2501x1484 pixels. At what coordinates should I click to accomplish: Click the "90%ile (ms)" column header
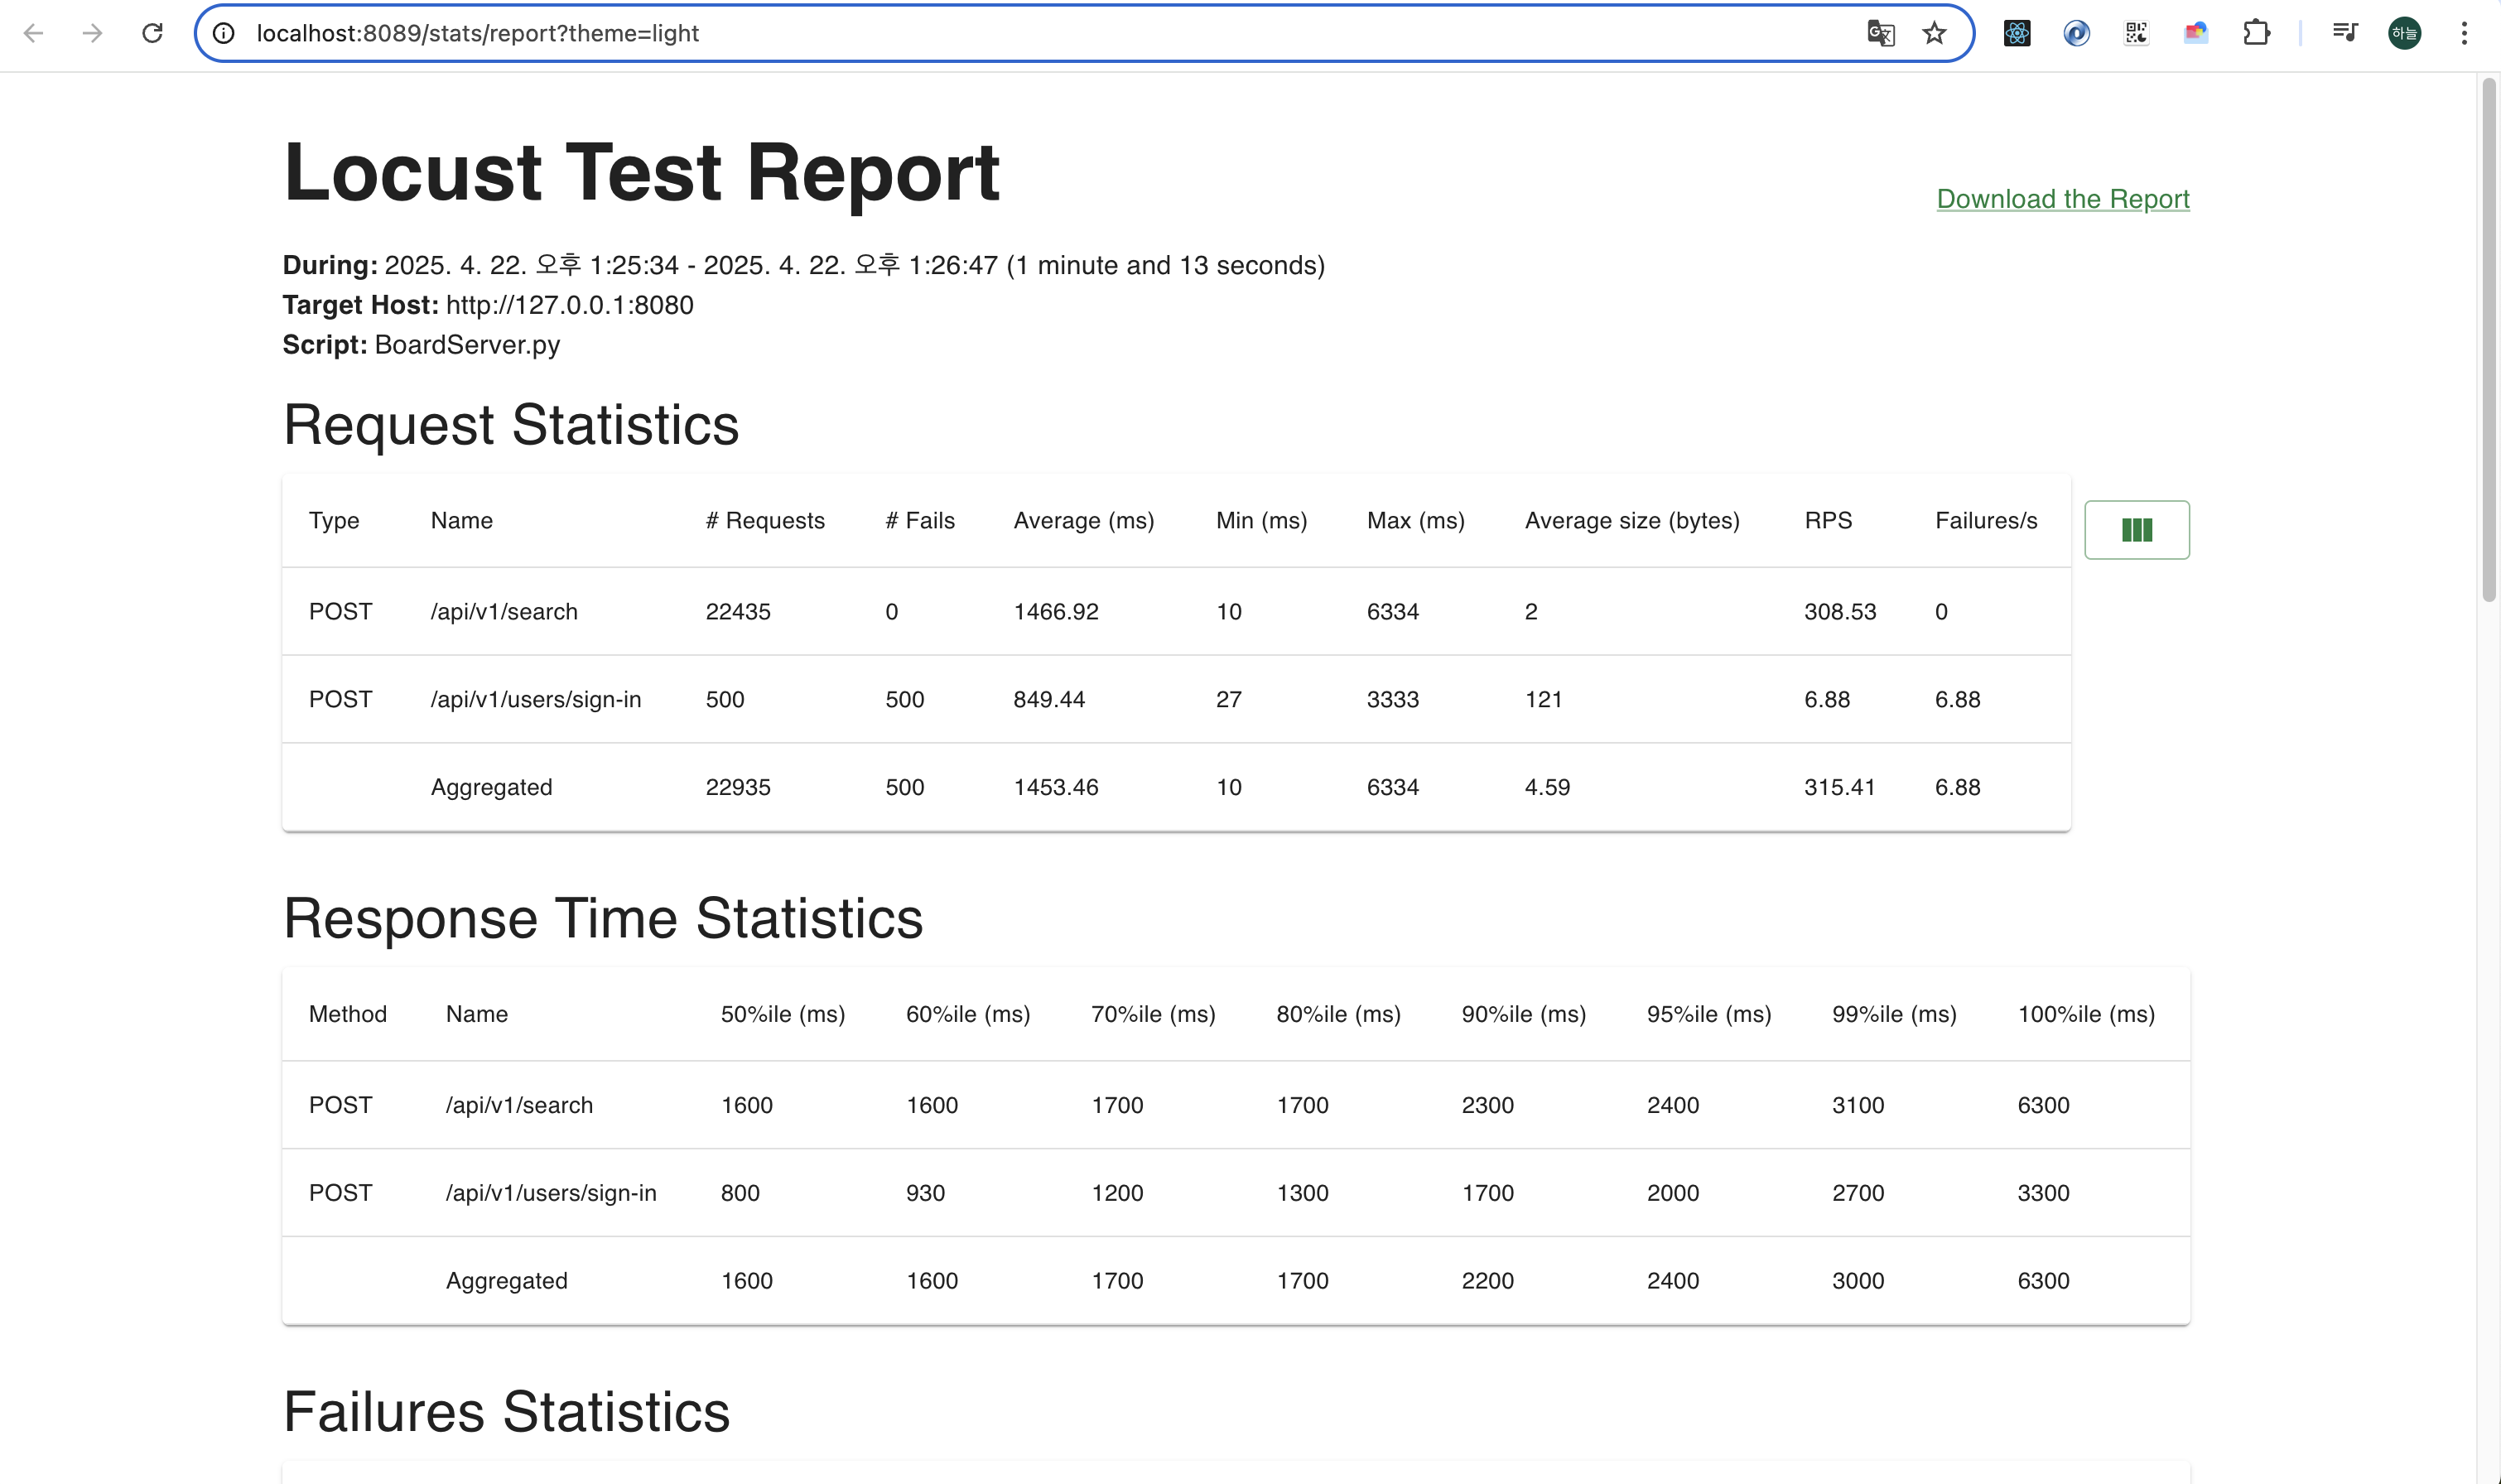click(x=1524, y=1015)
